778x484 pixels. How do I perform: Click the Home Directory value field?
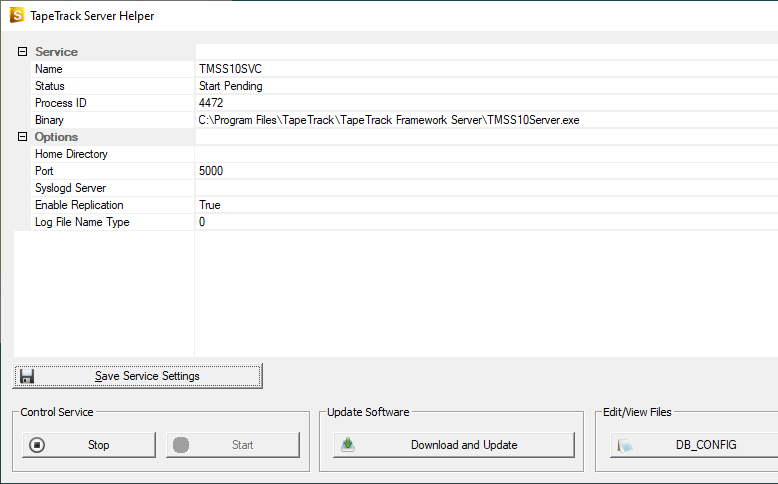click(486, 154)
